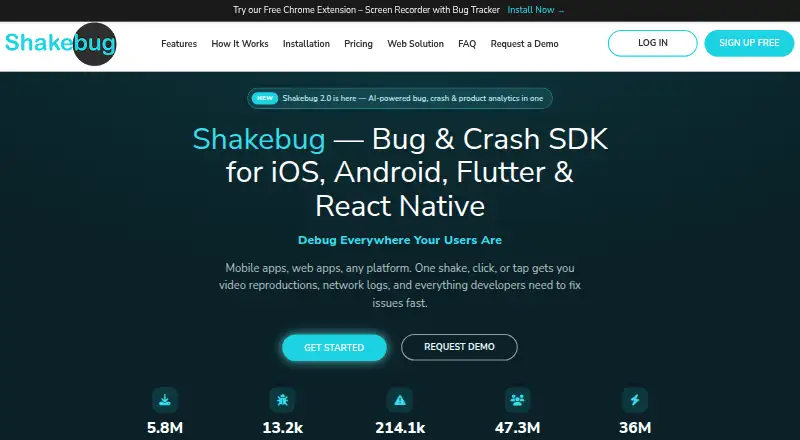The height and width of the screenshot is (440, 800).
Task: Click the 36M statistic value
Action: tap(635, 428)
